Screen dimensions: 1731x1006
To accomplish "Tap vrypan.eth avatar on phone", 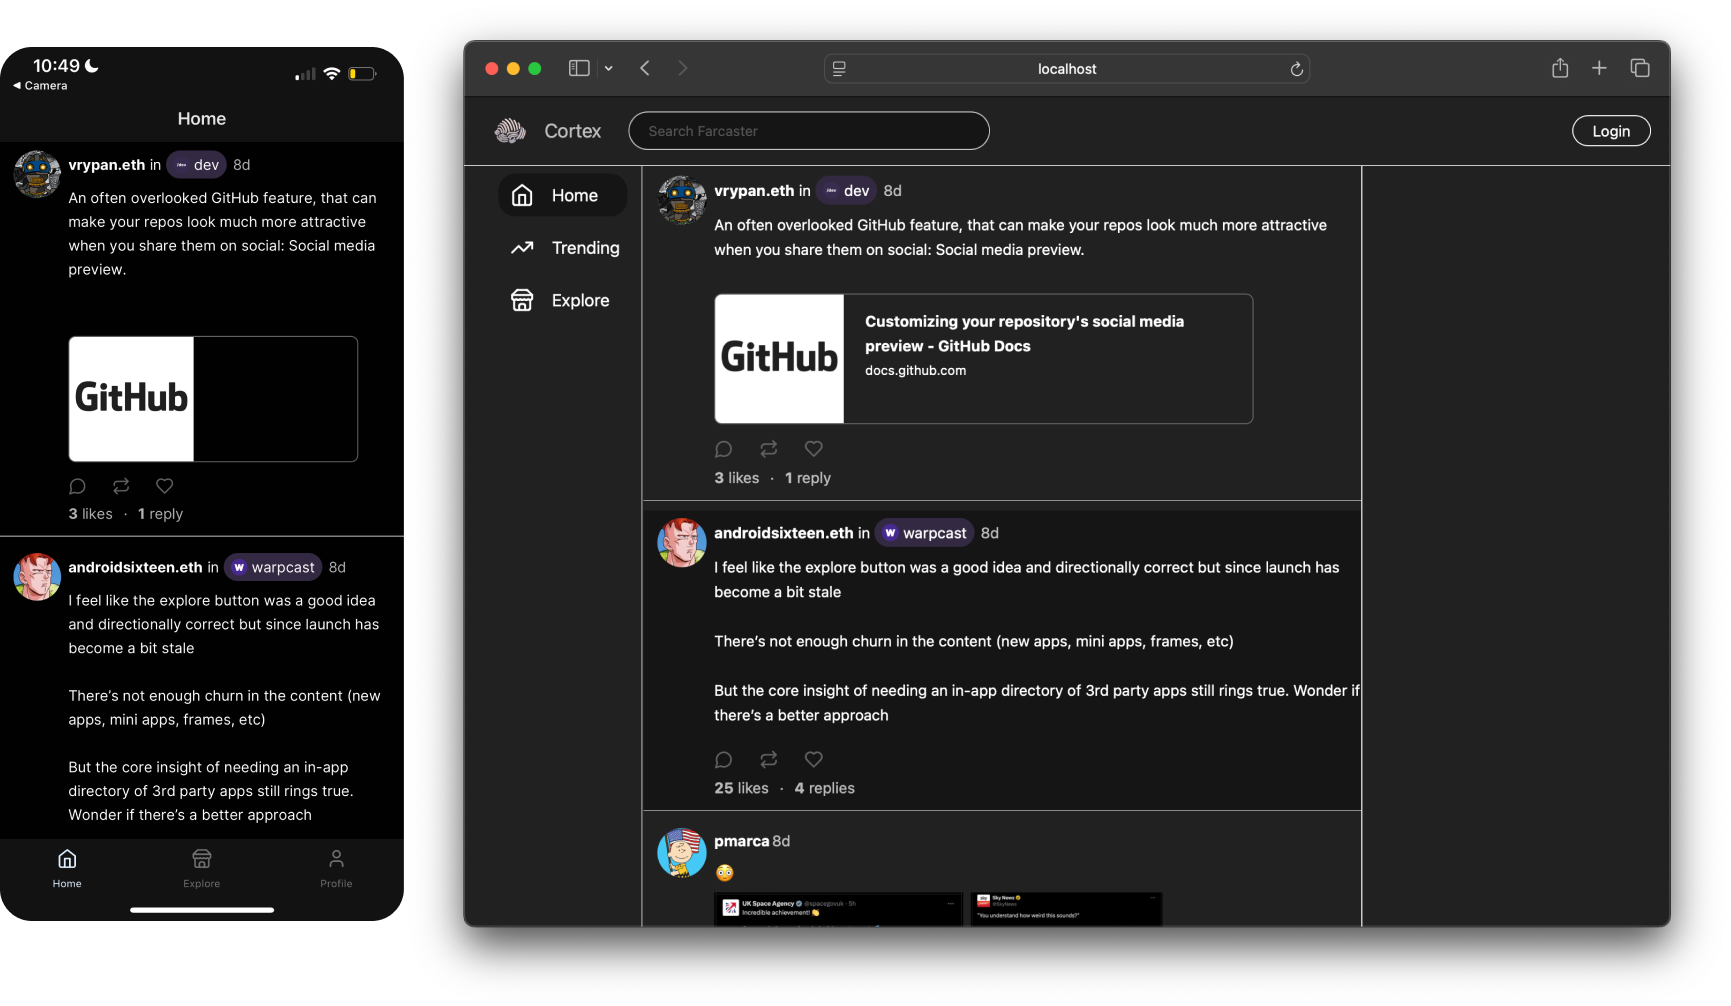I will 37,175.
